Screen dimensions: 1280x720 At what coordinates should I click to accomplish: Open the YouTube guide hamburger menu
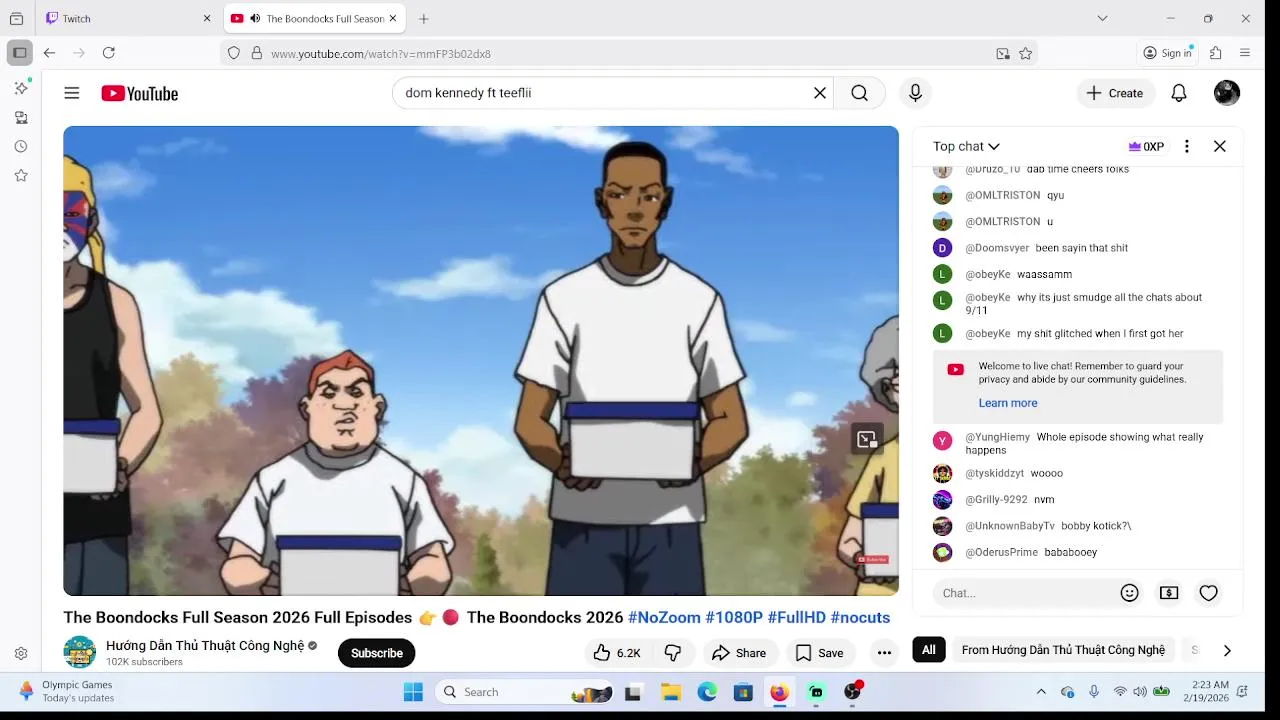tap(72, 93)
